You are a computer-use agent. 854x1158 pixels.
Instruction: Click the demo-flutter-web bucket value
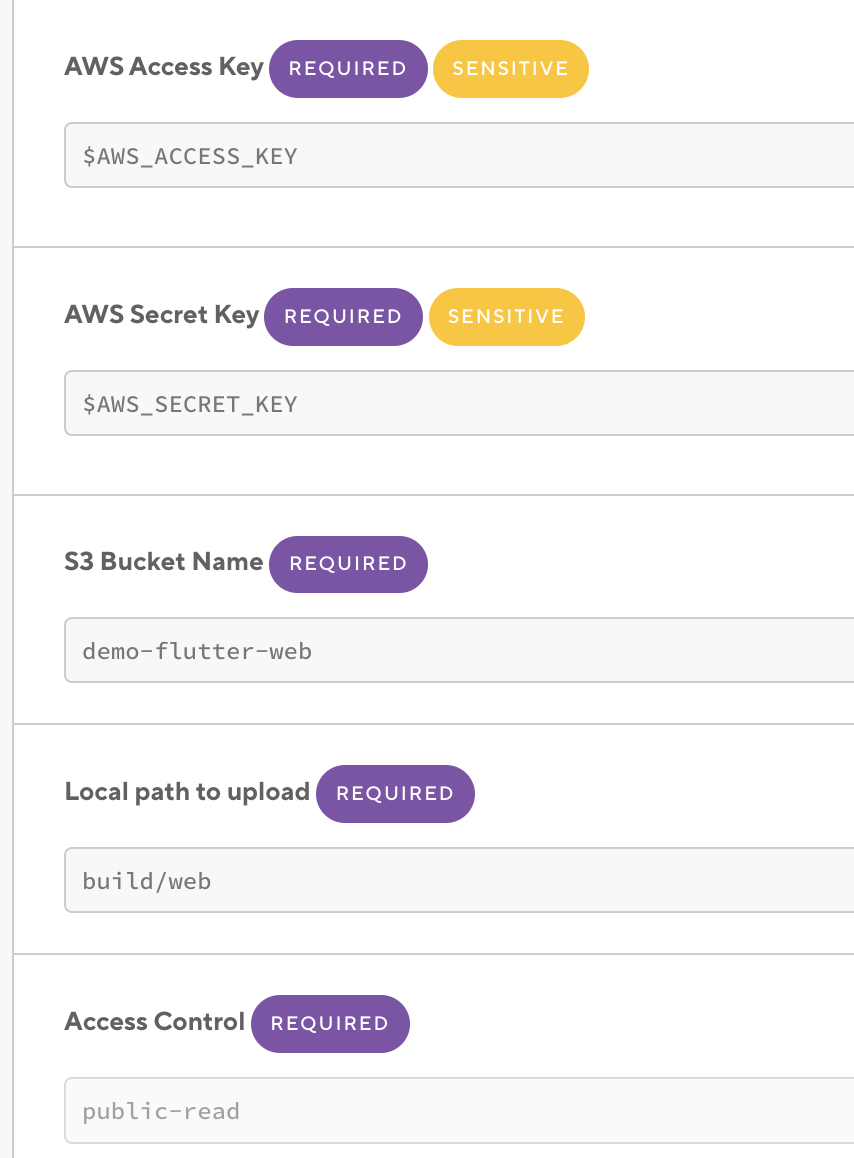[x=197, y=651]
